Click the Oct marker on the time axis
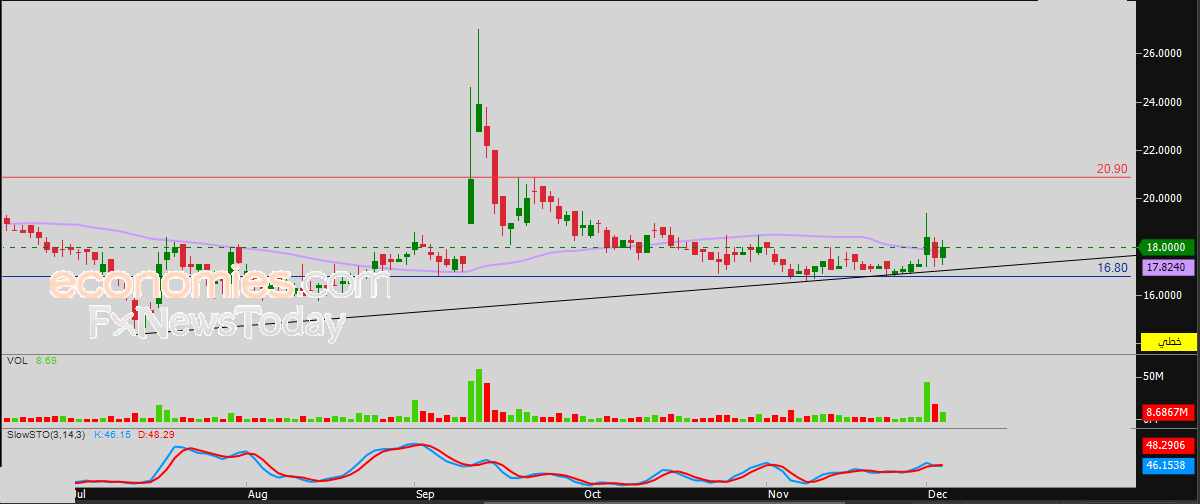 [x=592, y=493]
